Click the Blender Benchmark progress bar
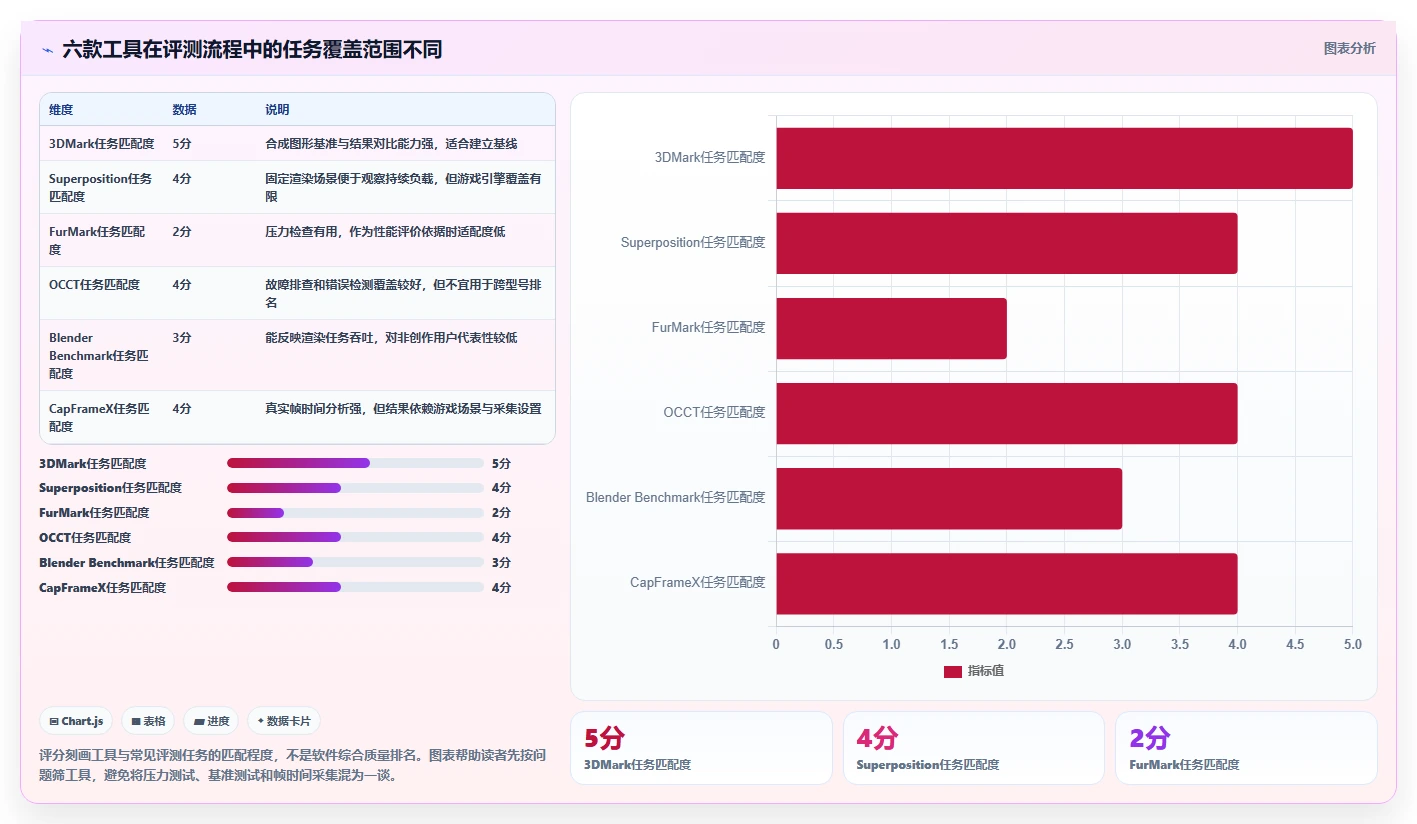The width and height of the screenshot is (1417, 824). (x=355, y=562)
